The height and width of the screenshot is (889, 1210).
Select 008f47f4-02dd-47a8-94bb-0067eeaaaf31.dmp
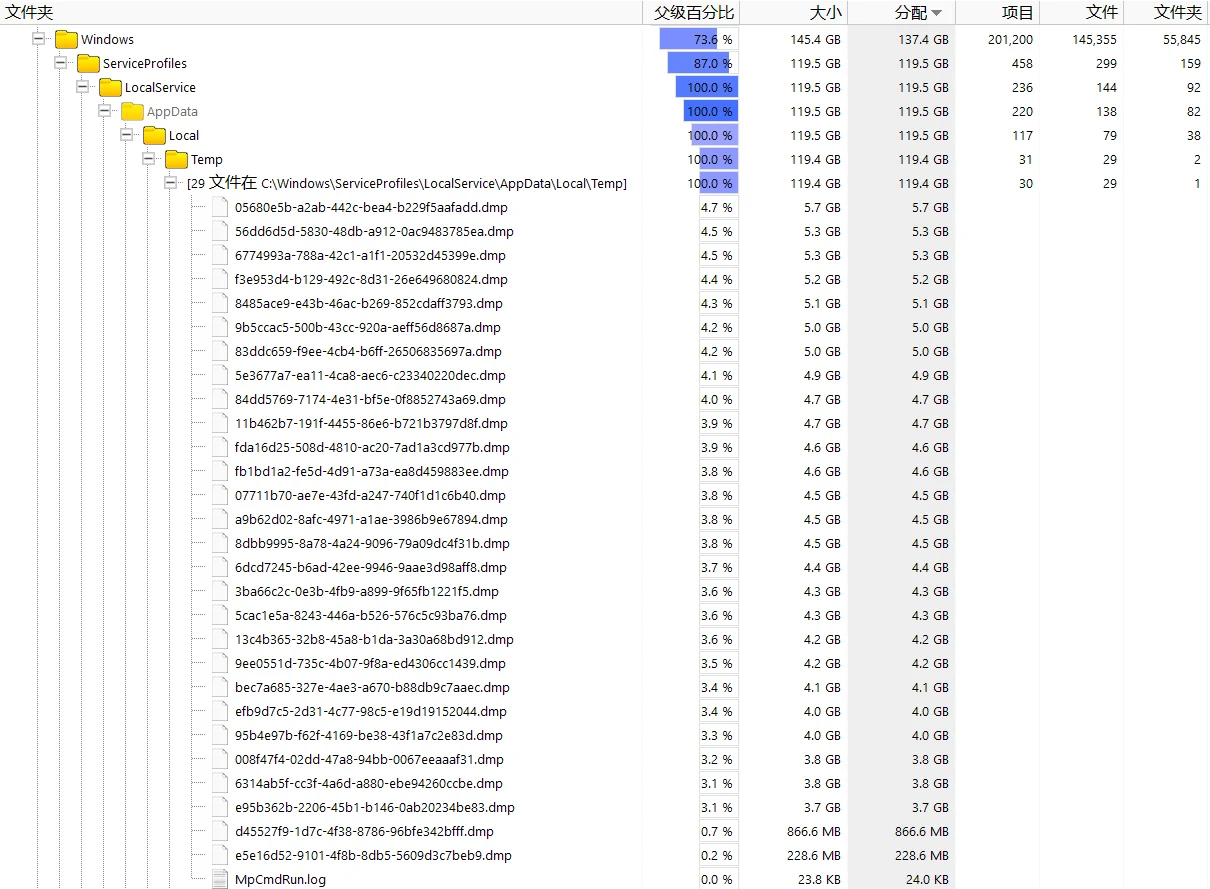tap(369, 759)
